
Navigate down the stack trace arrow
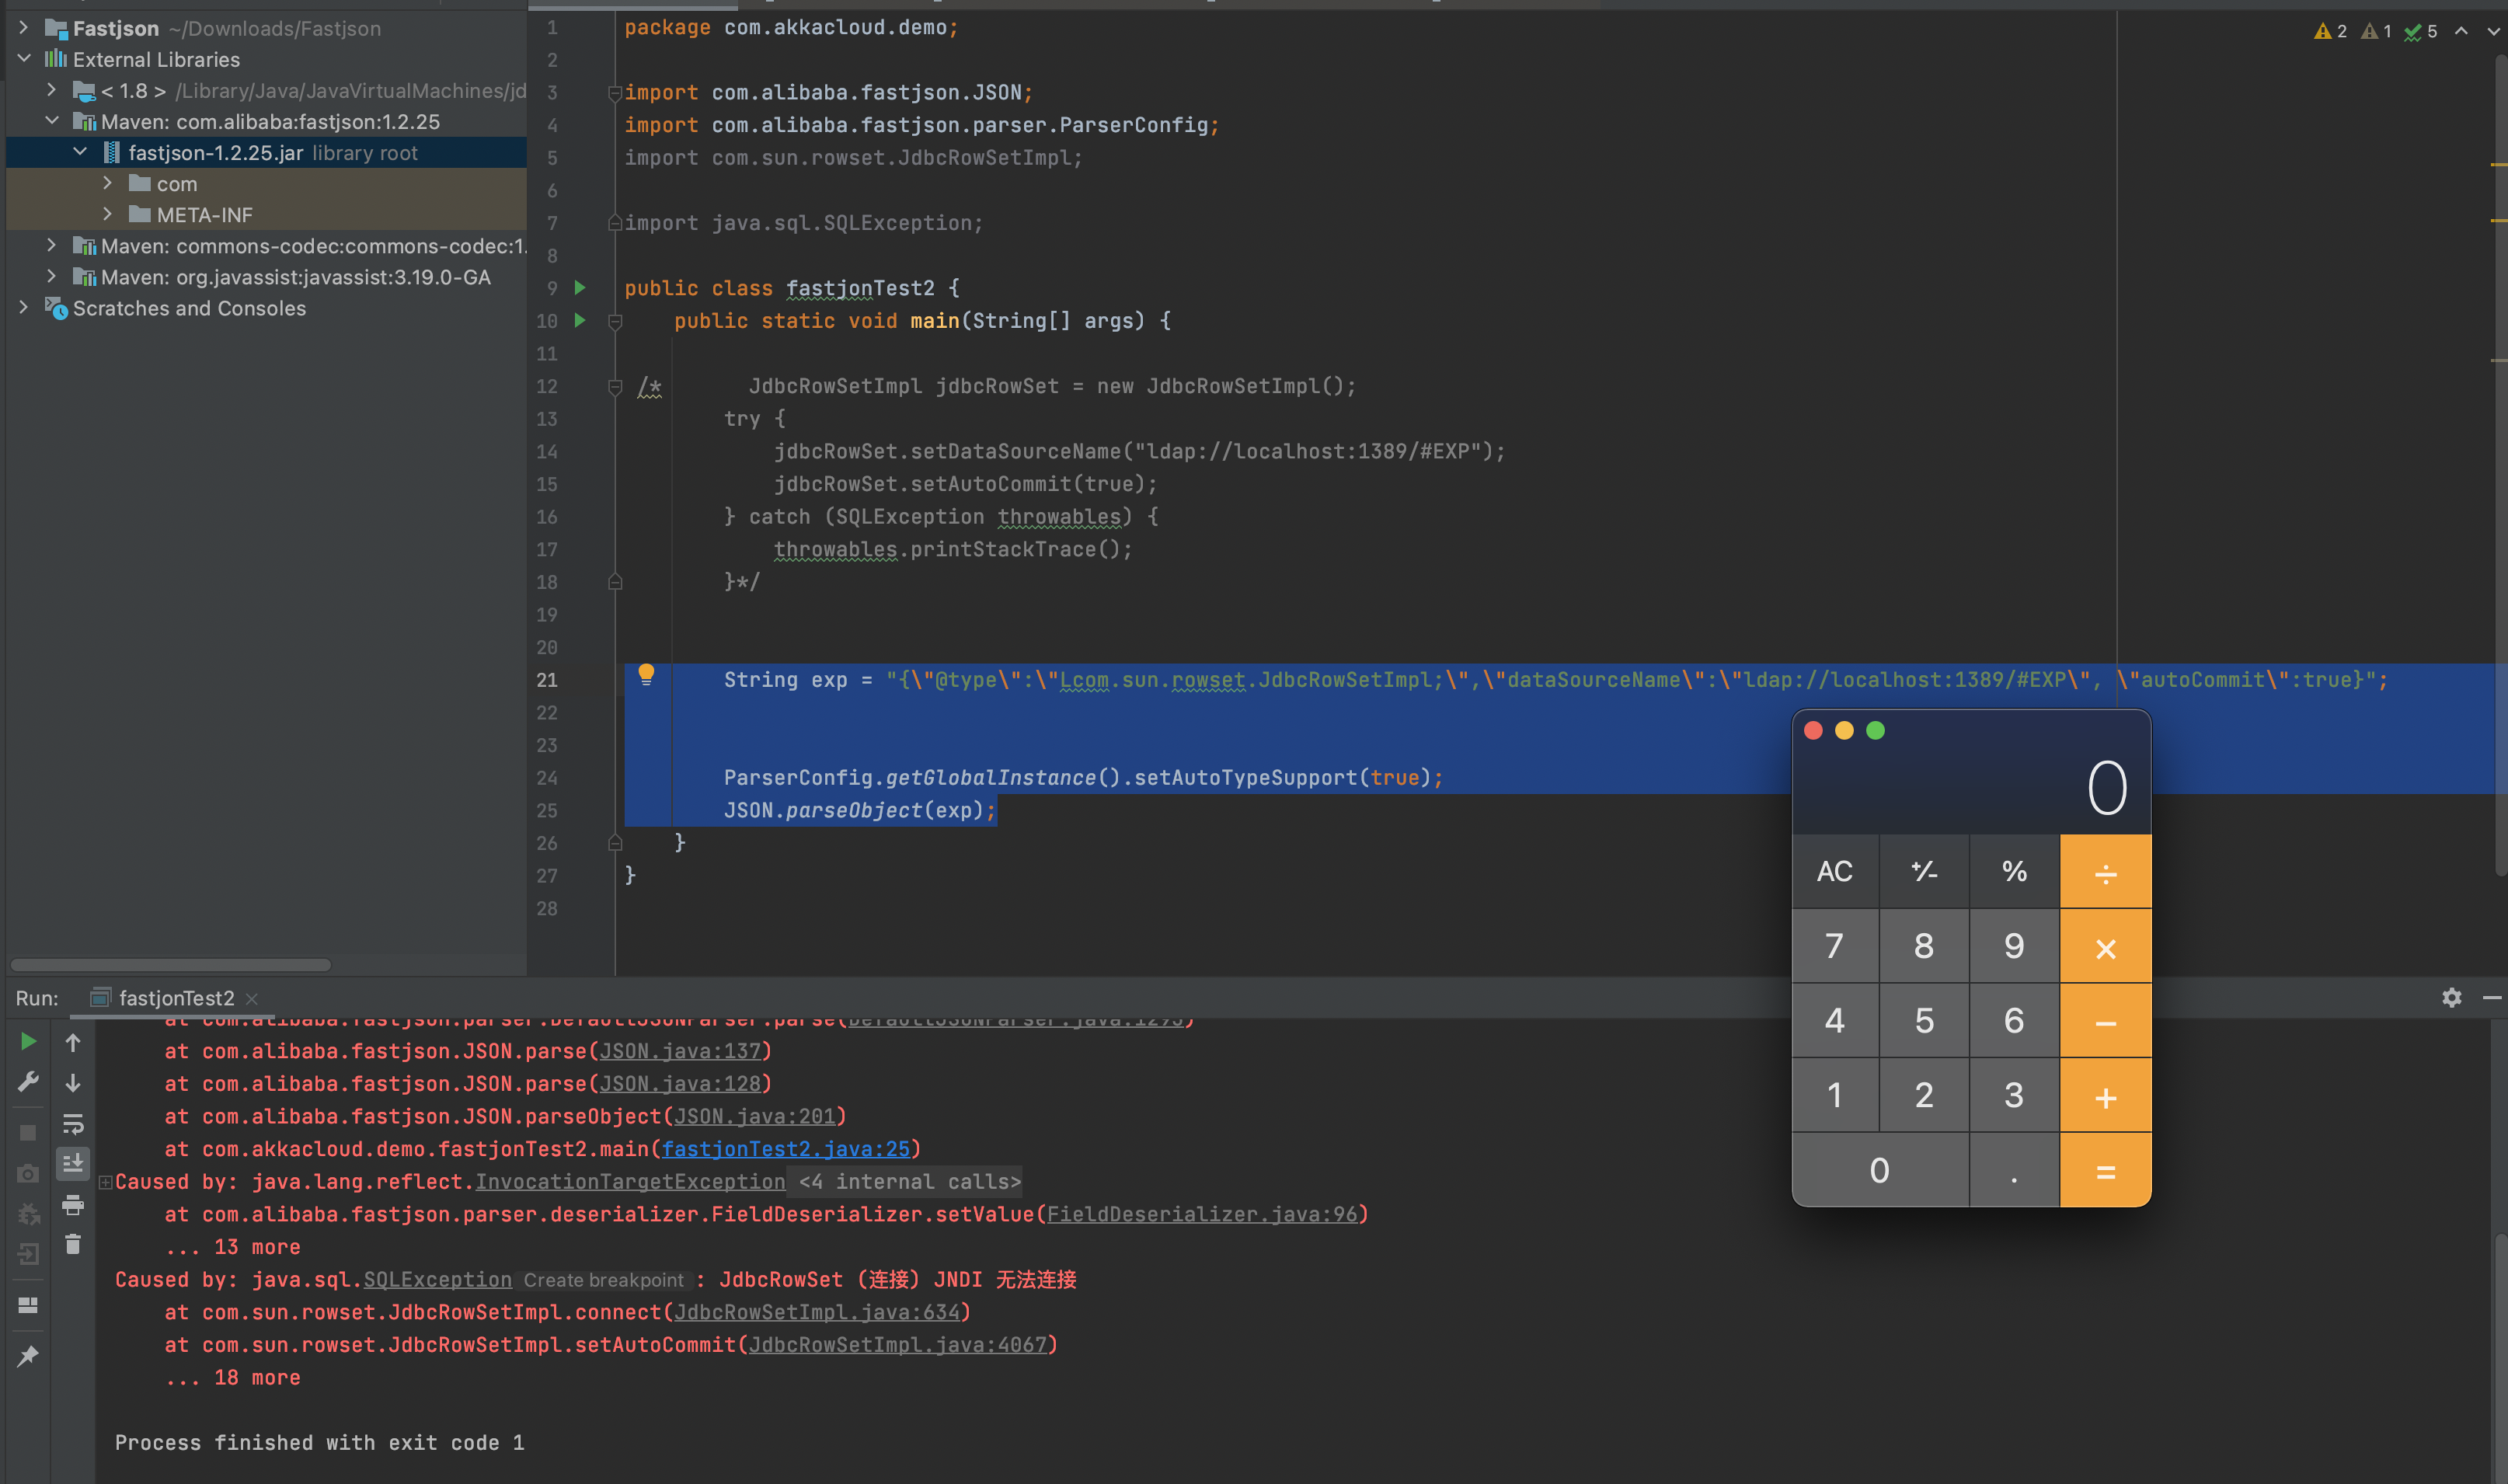pos(73,1082)
